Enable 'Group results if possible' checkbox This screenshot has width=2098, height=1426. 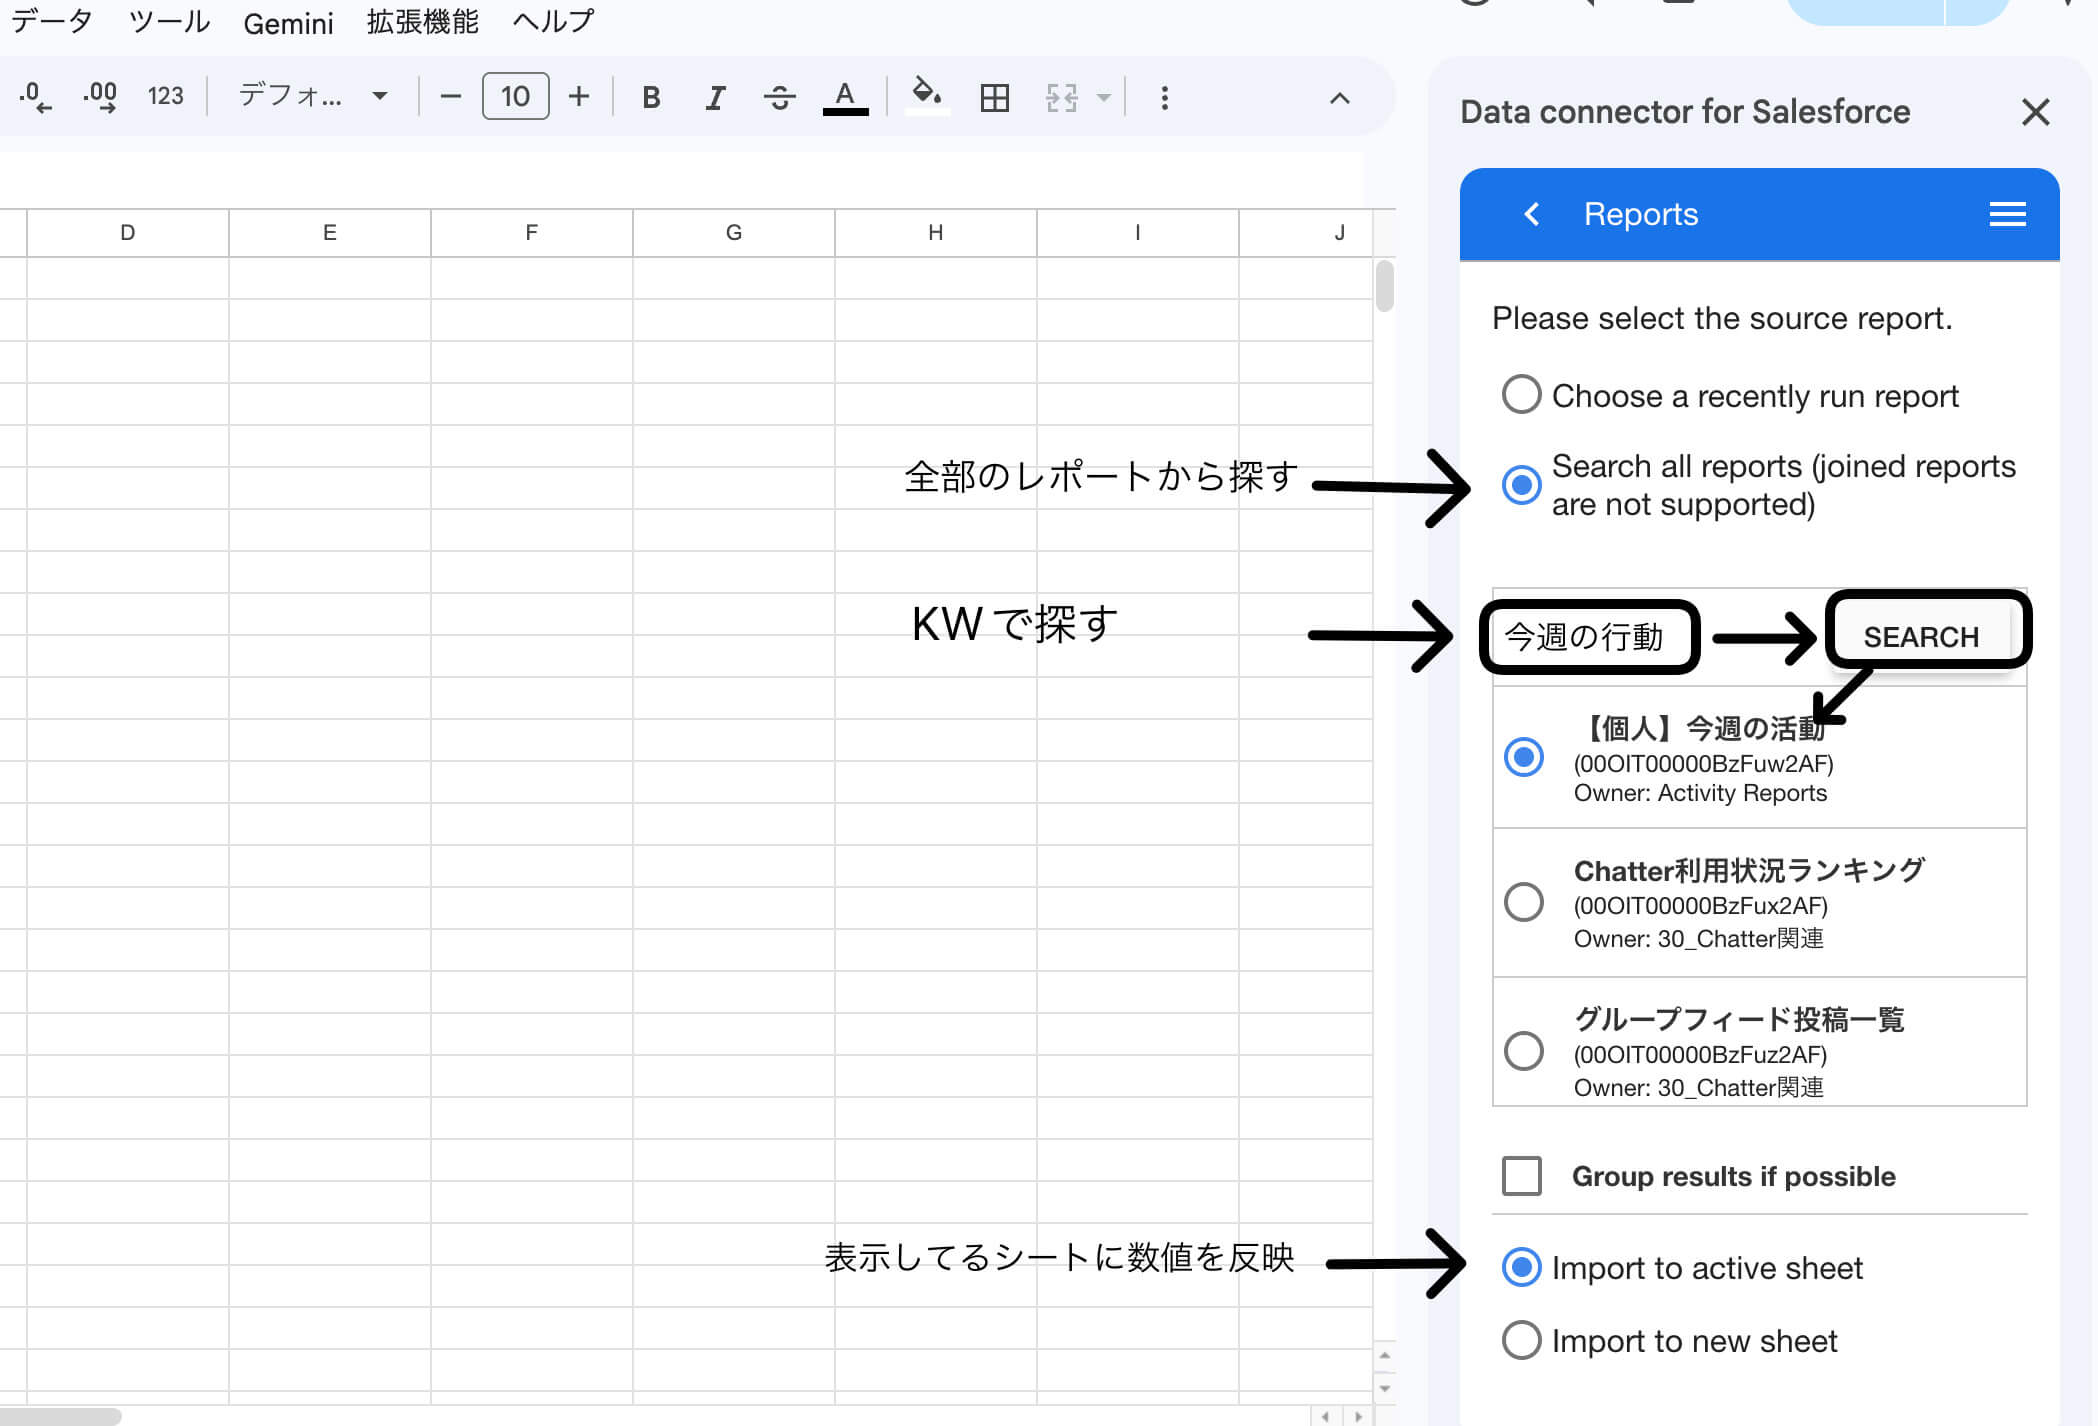coord(1521,1176)
